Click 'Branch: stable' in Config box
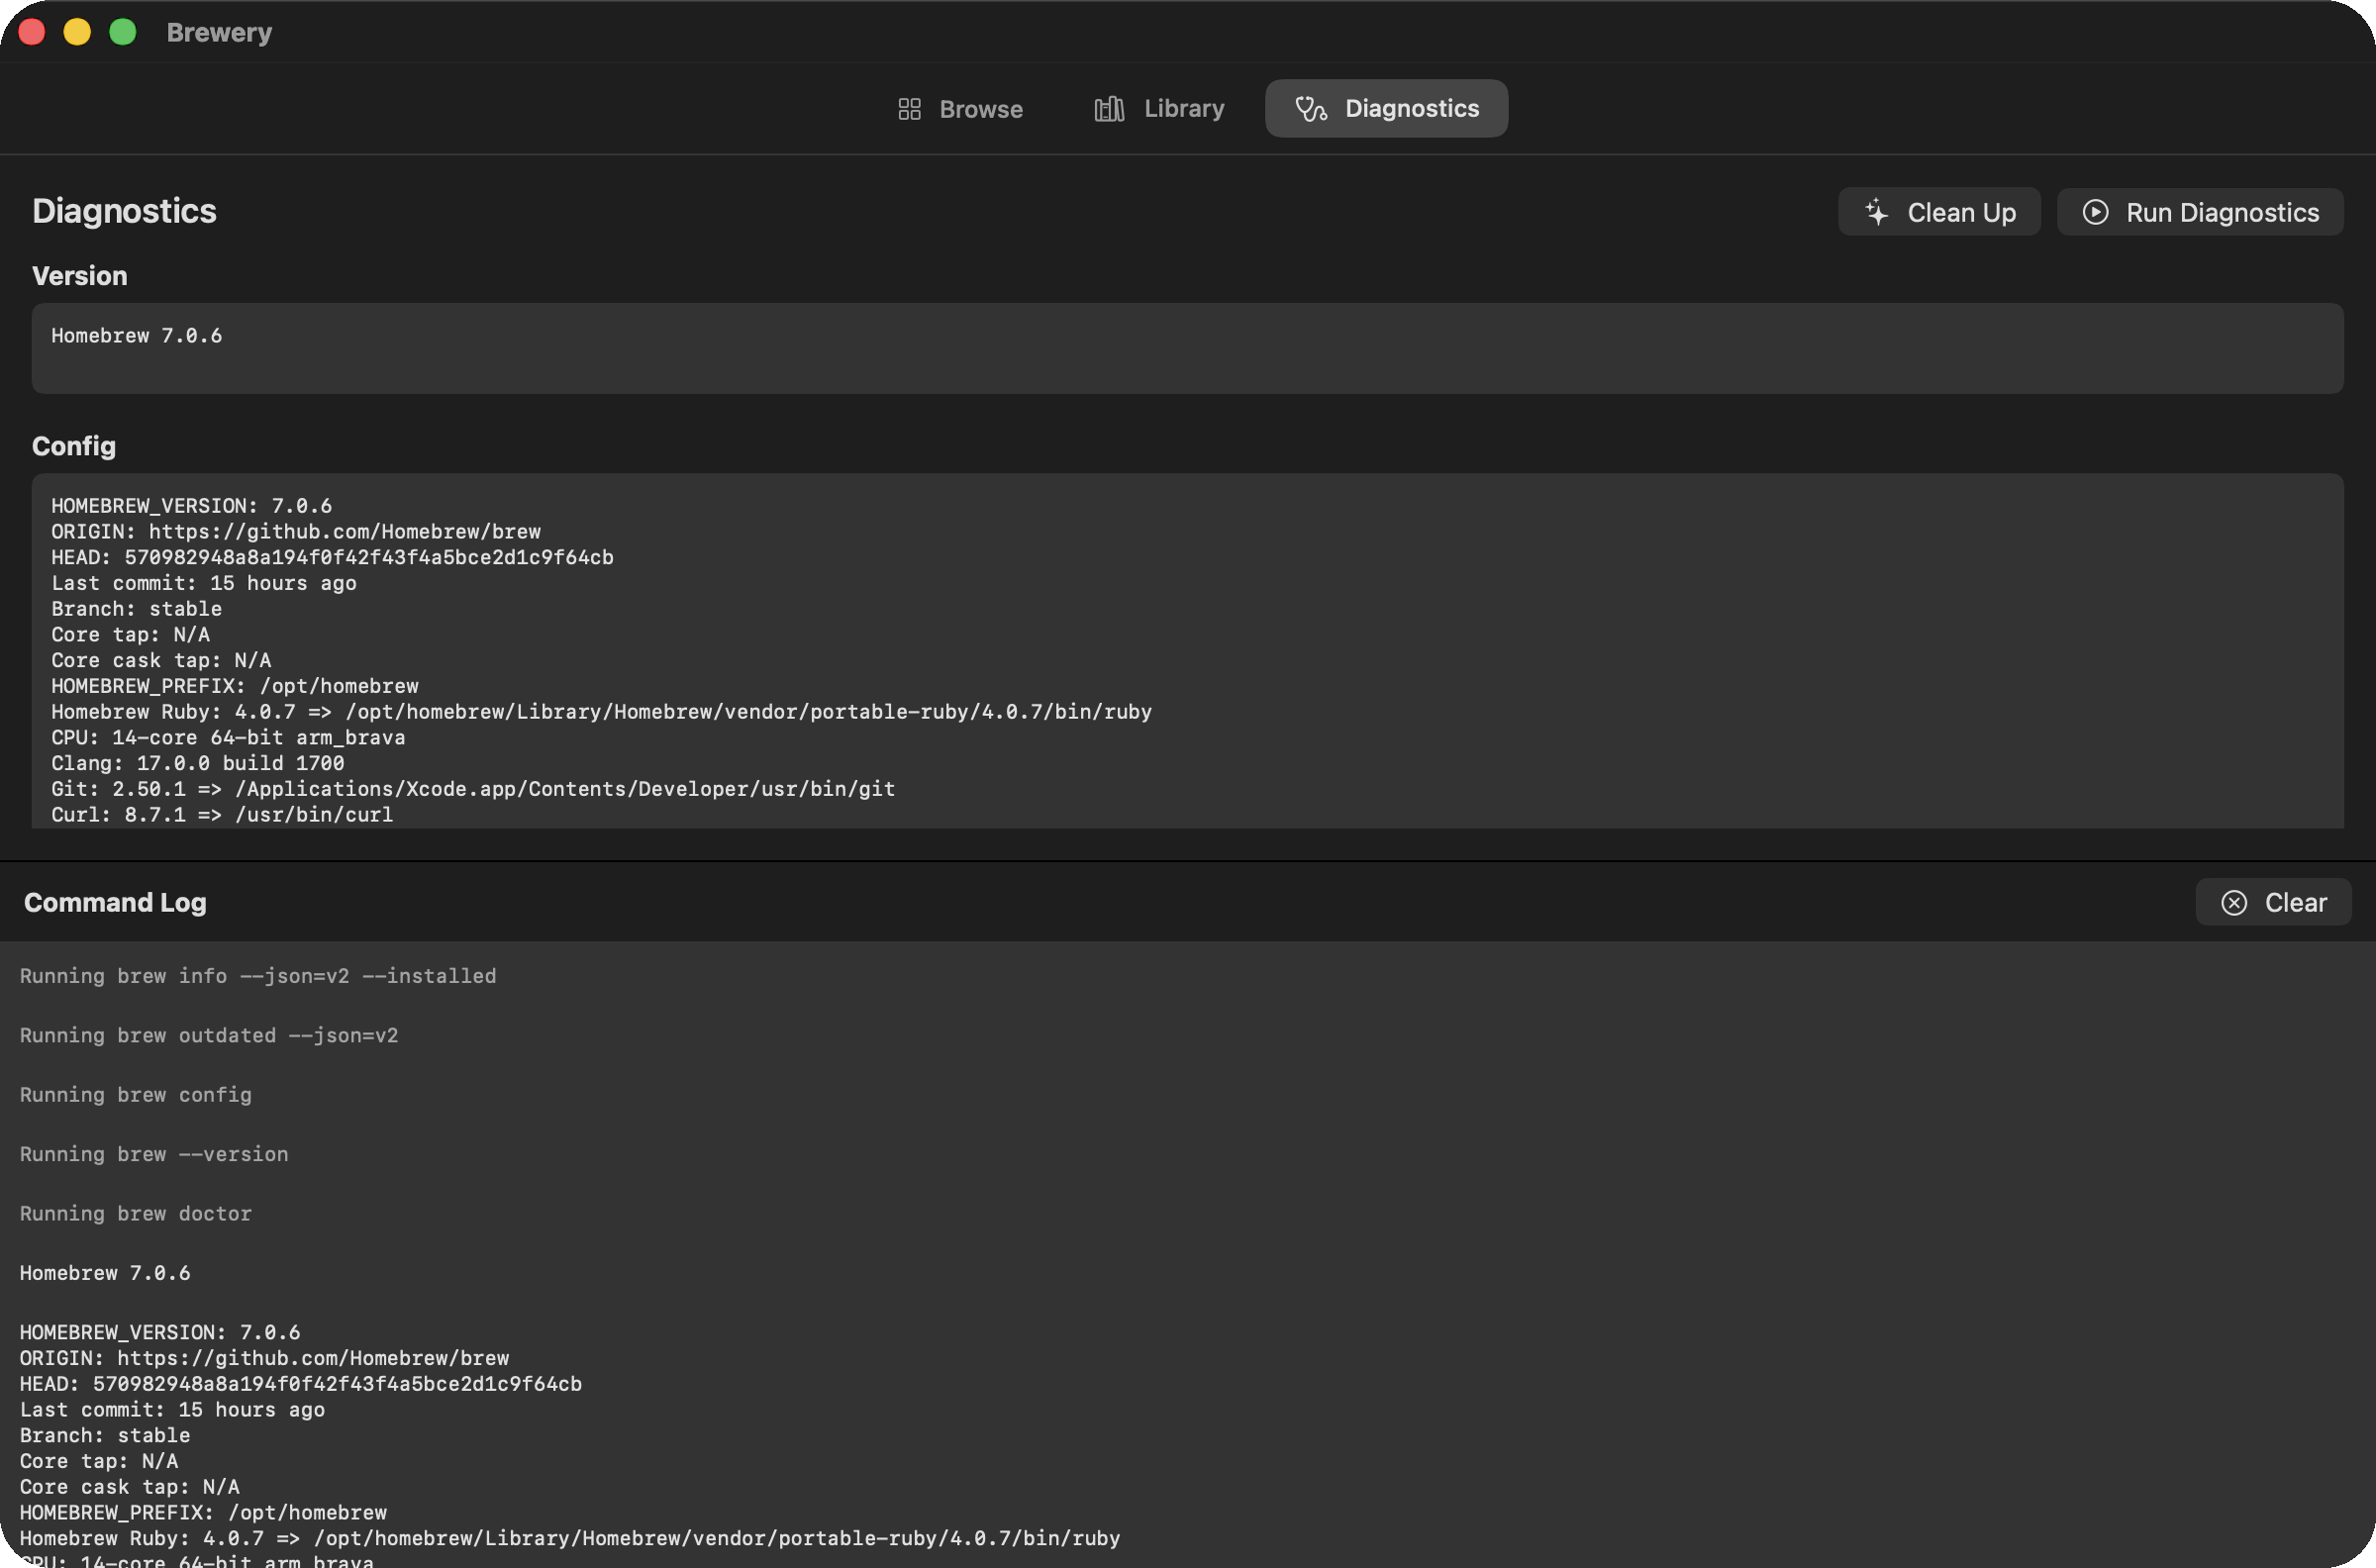 (x=137, y=609)
